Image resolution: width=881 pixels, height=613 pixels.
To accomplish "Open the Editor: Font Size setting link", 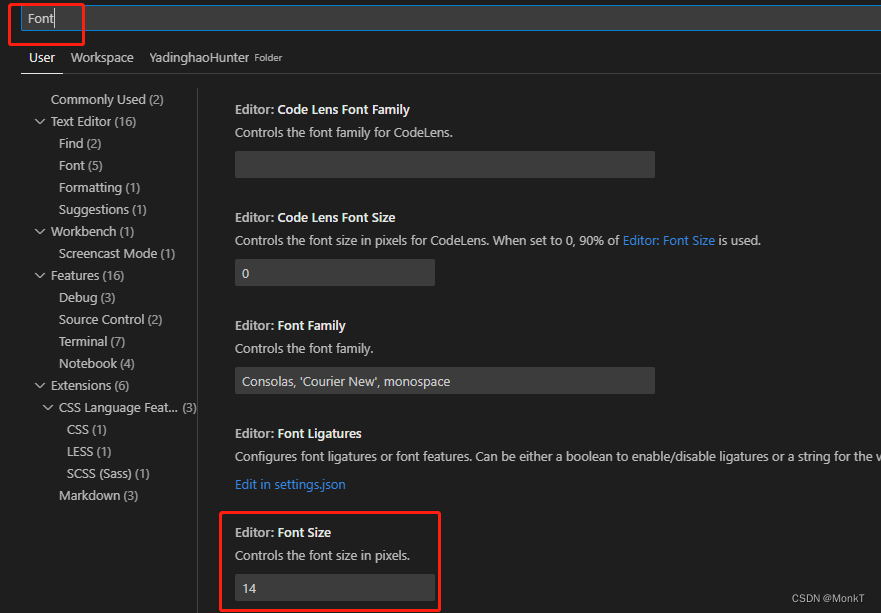I will click(x=668, y=240).
